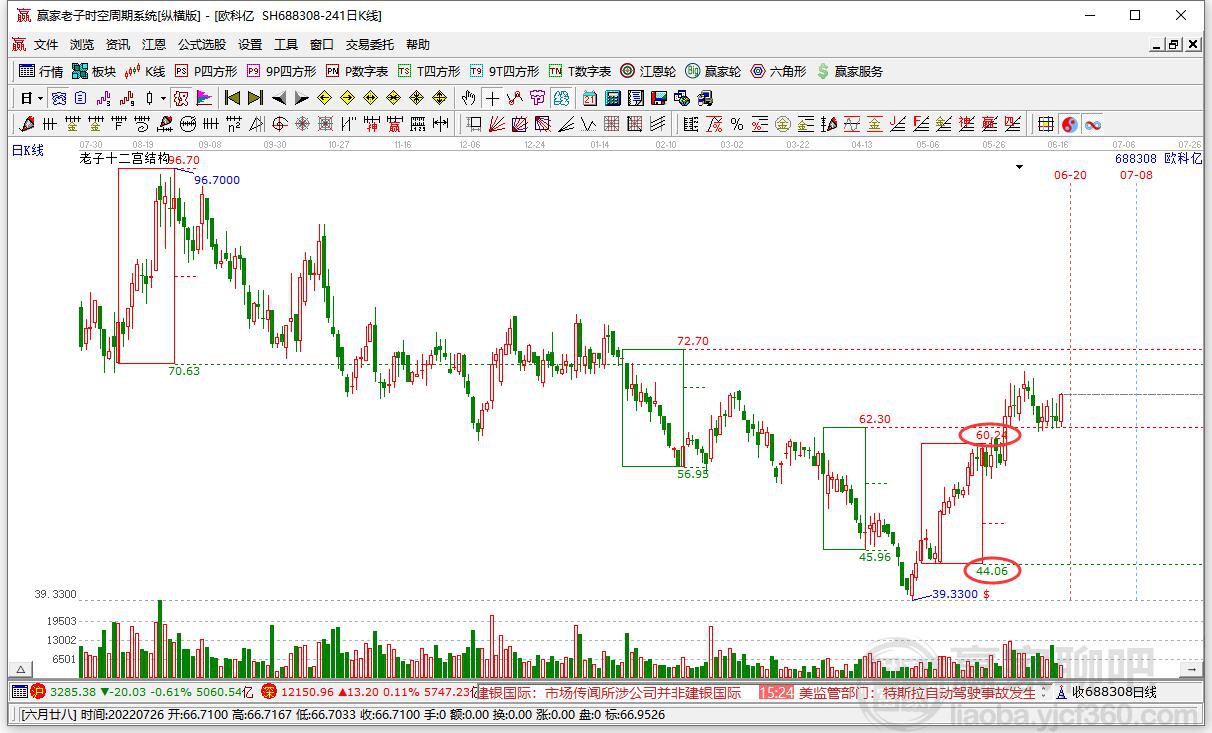This screenshot has width=1212, height=733.
Task: Click the calendar 21 icon
Action: 590,98
